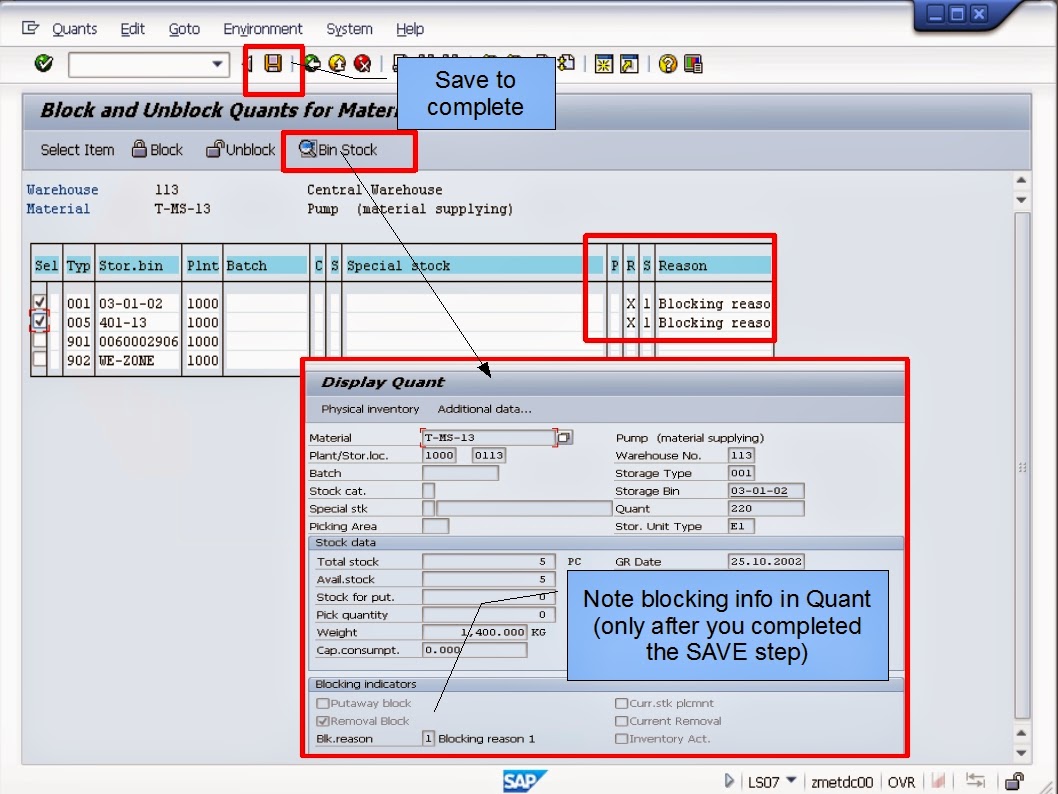Click the Select Item button
Viewport: 1058px width, 794px height.
click(76, 150)
